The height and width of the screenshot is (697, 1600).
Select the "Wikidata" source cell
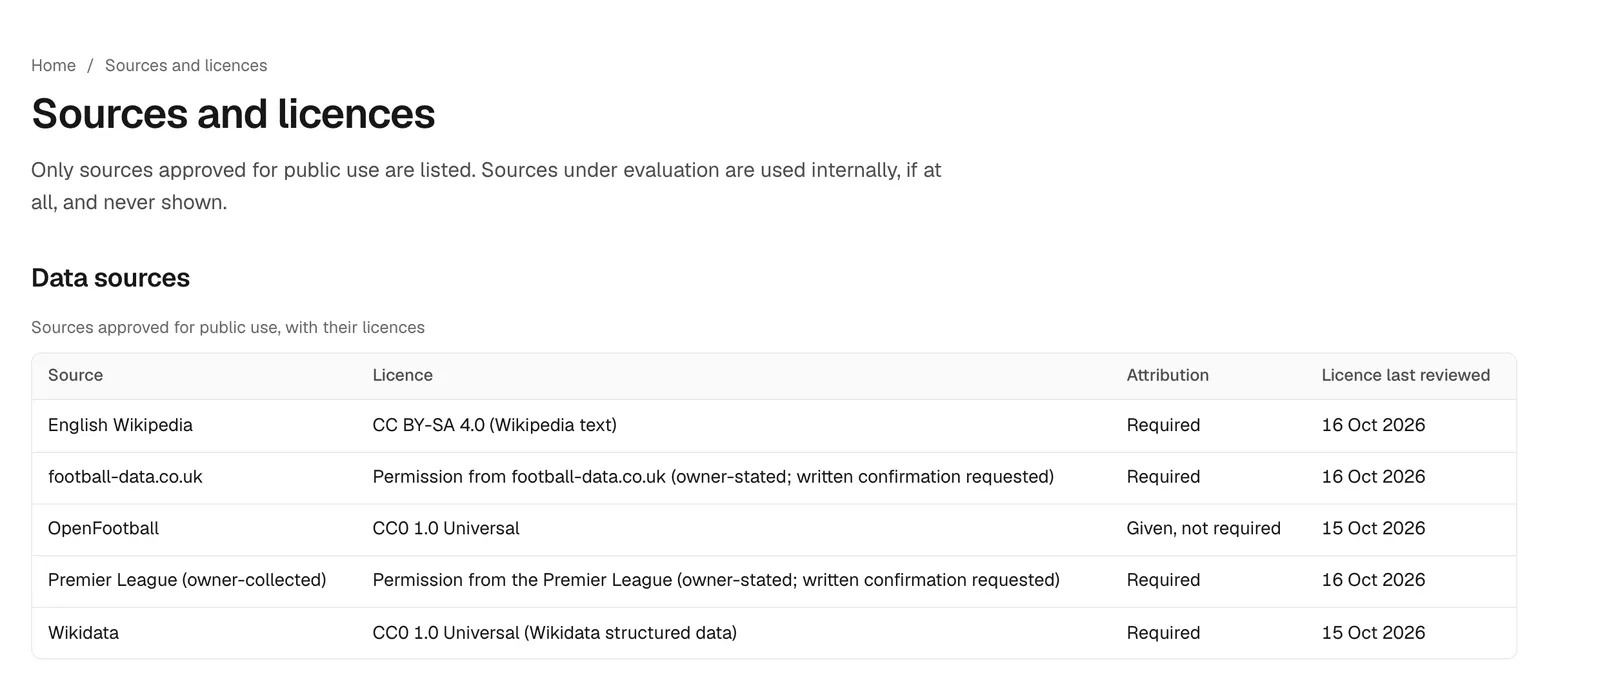(83, 632)
